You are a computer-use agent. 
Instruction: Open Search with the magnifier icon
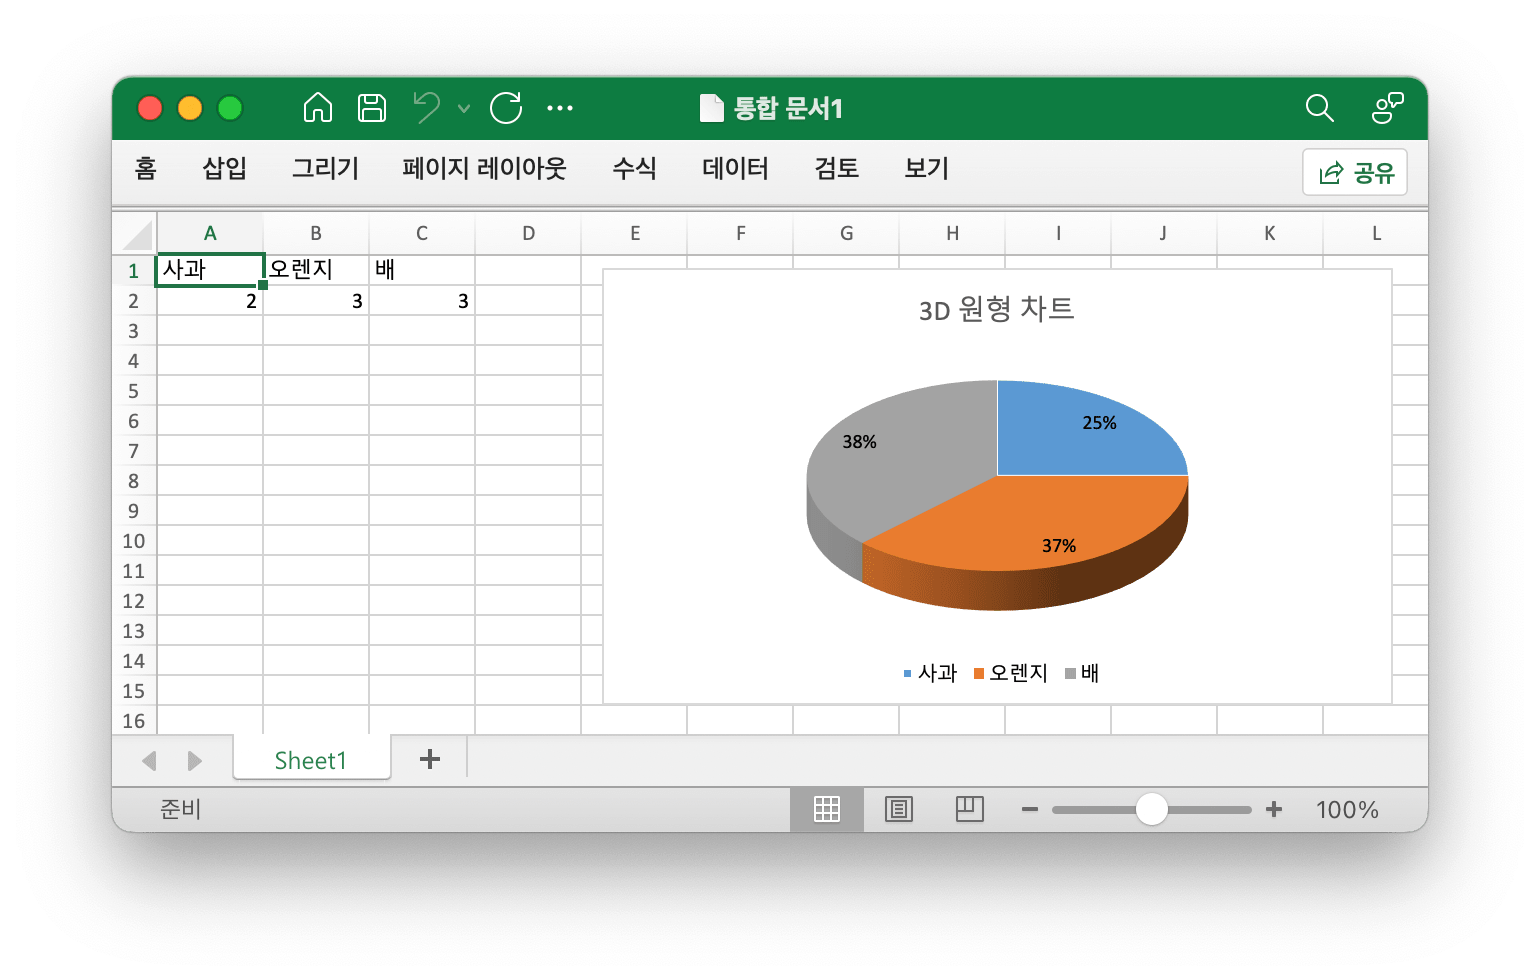click(x=1319, y=108)
